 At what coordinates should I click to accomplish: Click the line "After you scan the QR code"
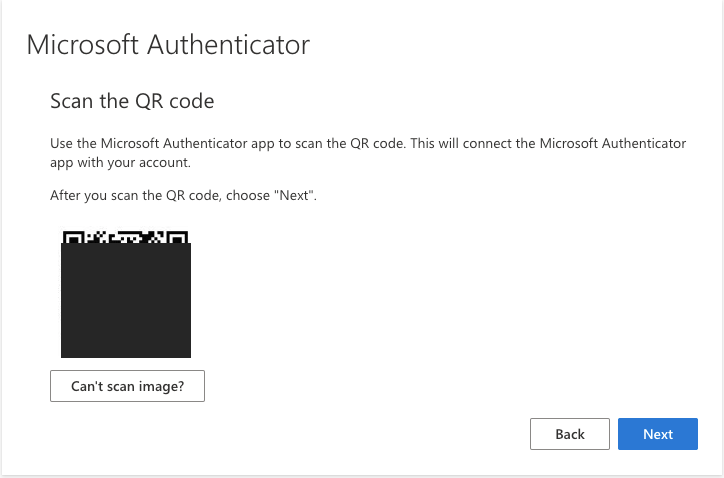183,195
